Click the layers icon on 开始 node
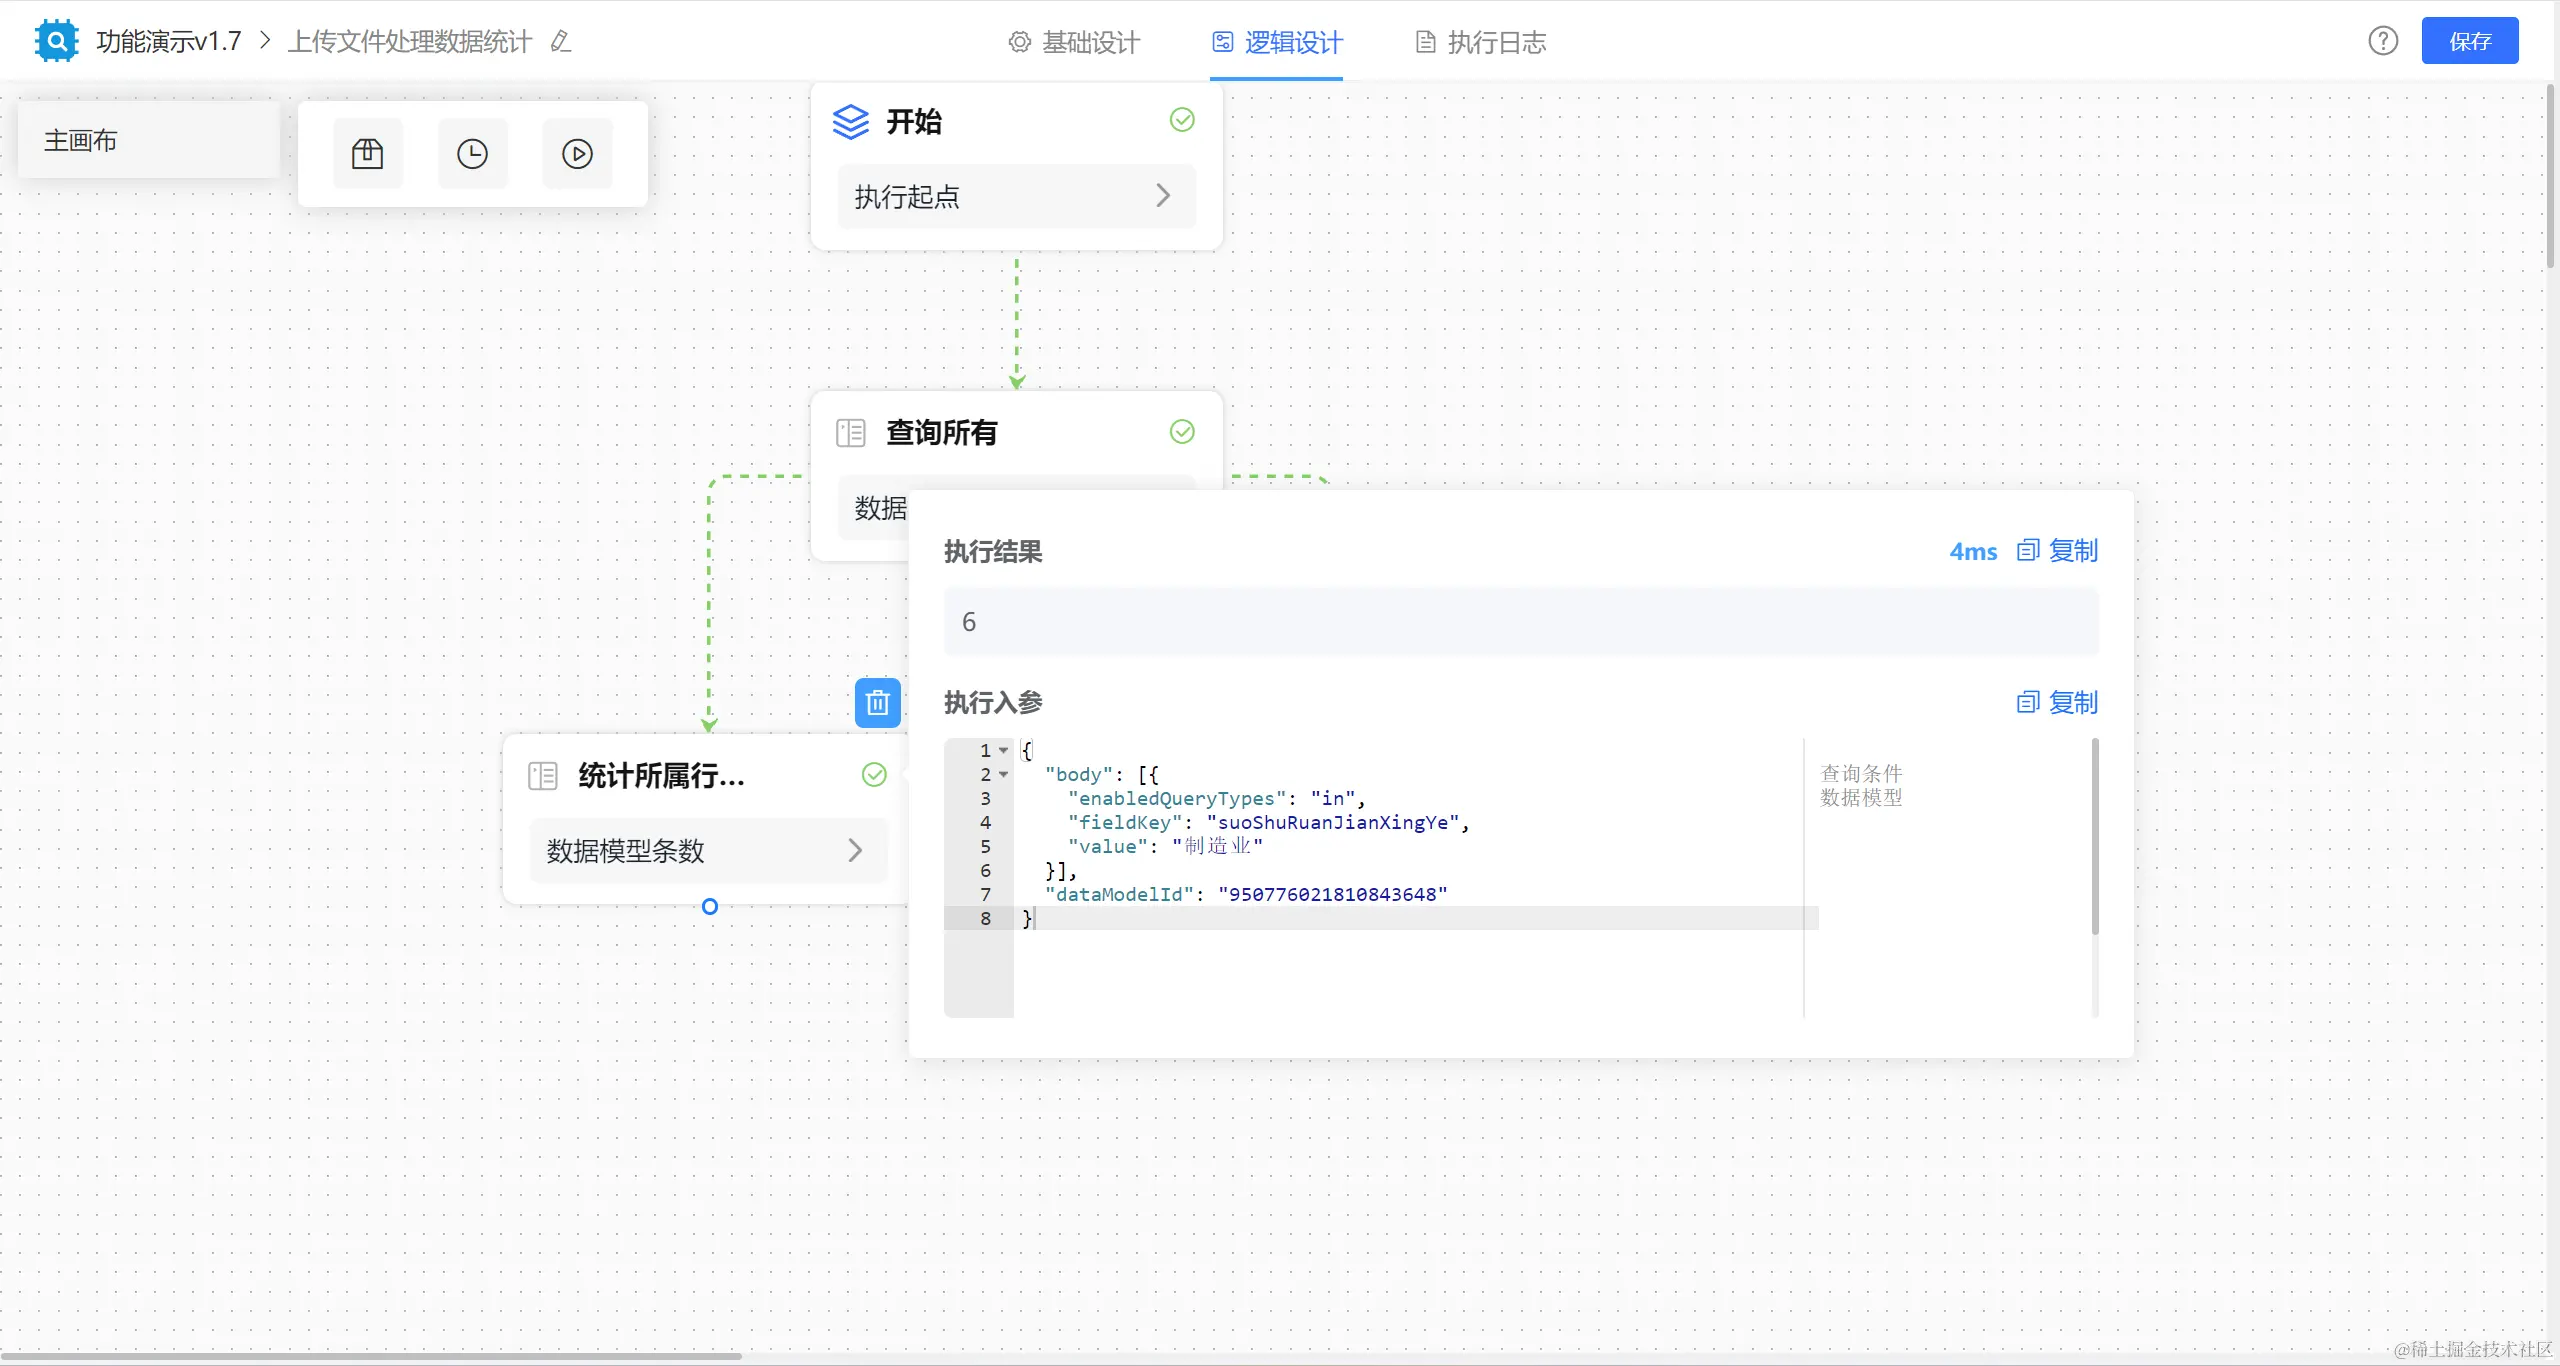2560x1366 pixels. pos(851,122)
